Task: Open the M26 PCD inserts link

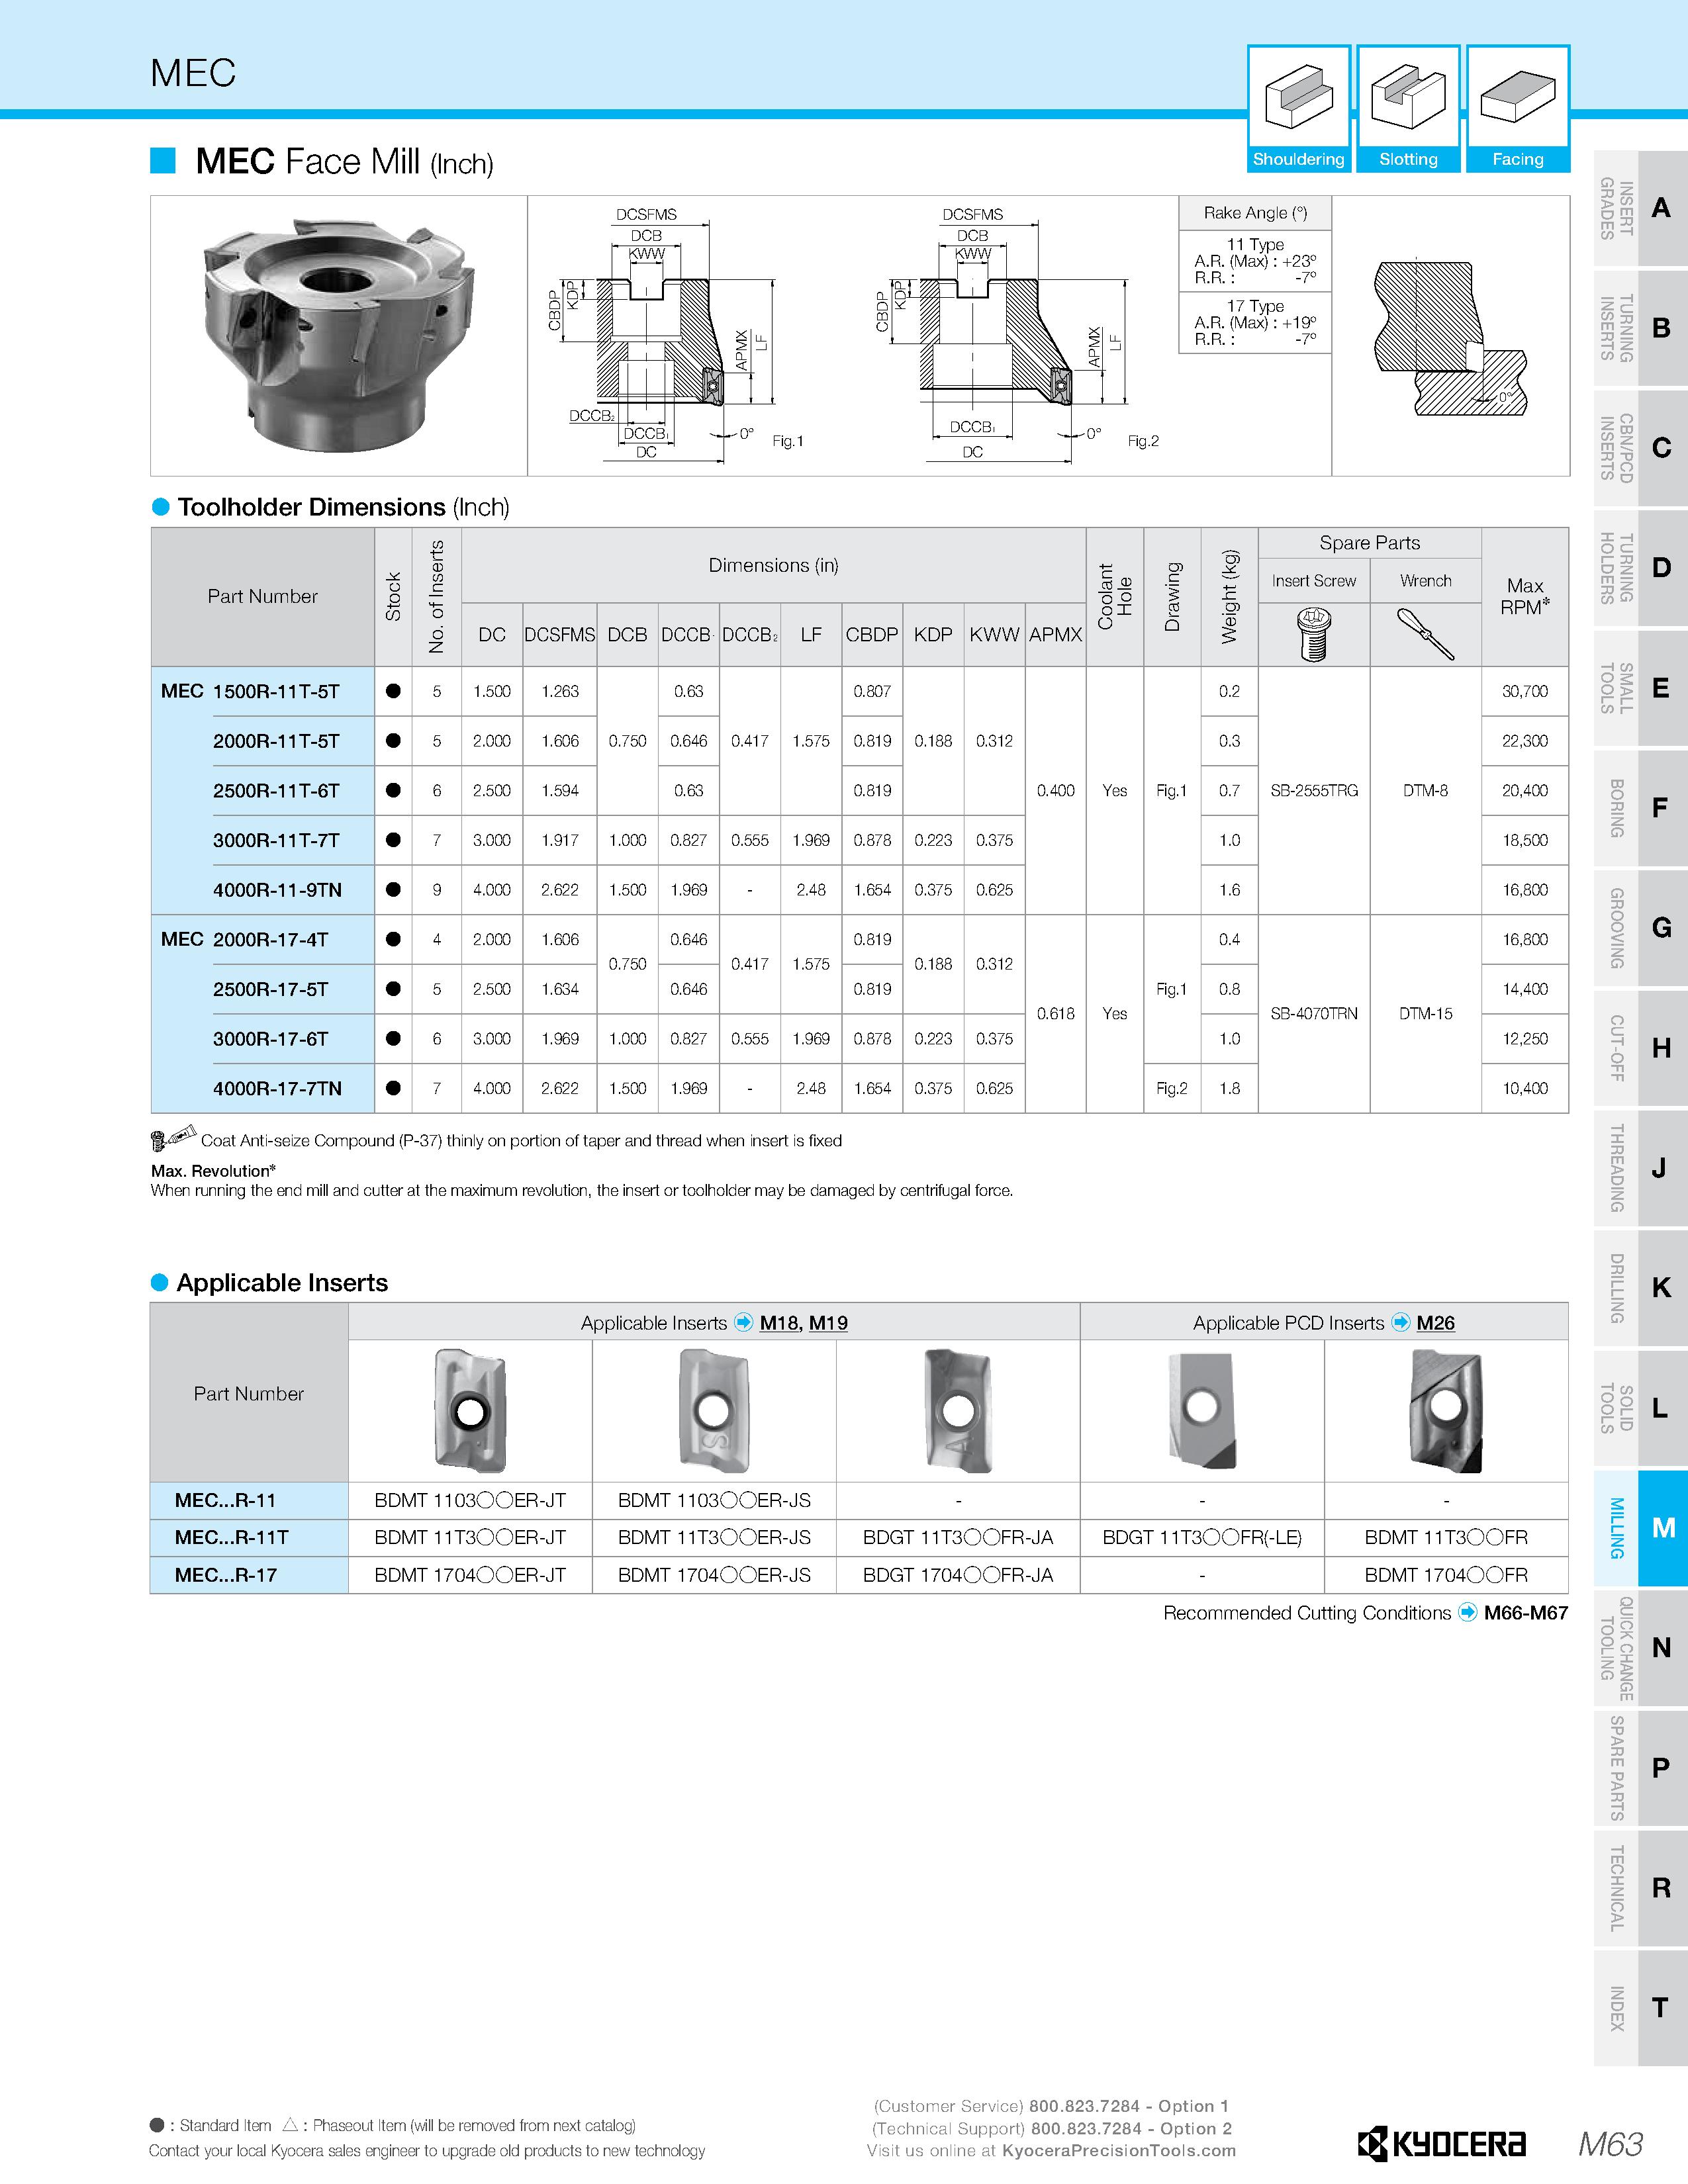Action: click(x=1435, y=1323)
